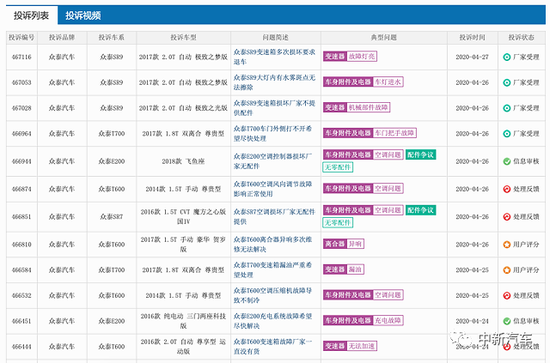This screenshot has width=550, height=363.
Task: Click the 无零配件 tag in row 466851
Action: 337,223
